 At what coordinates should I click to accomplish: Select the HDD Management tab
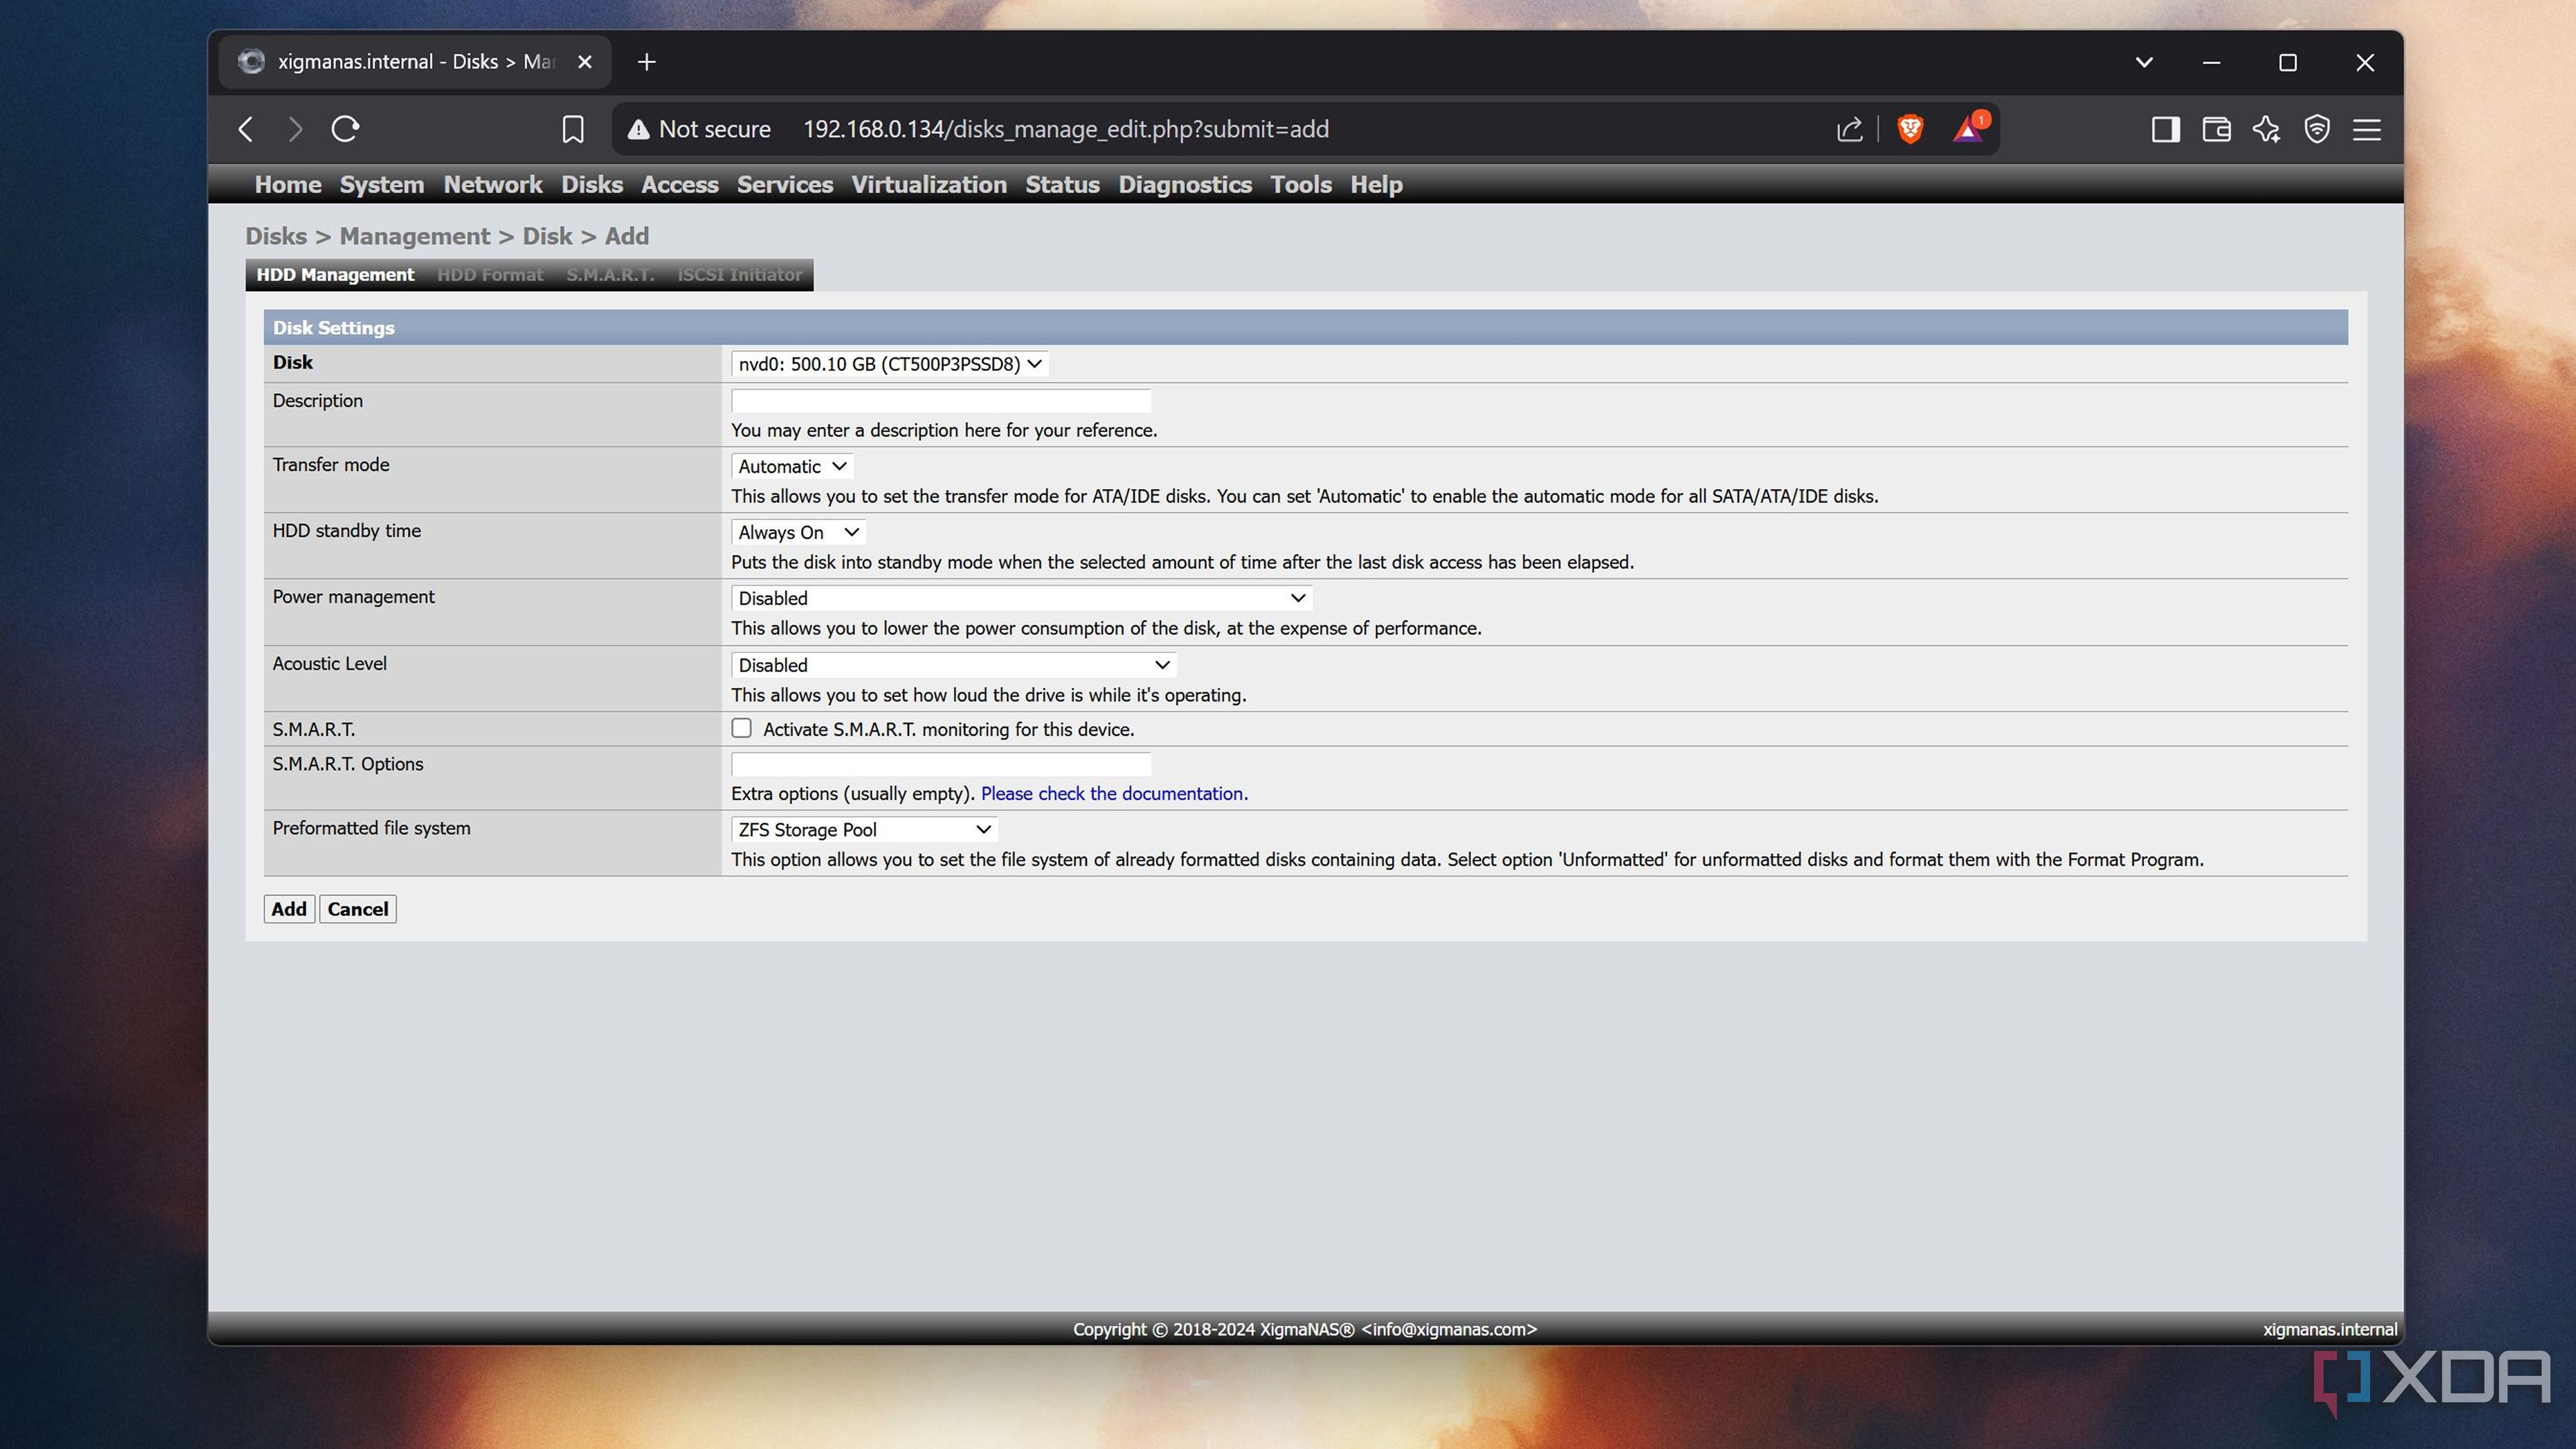coord(335,275)
